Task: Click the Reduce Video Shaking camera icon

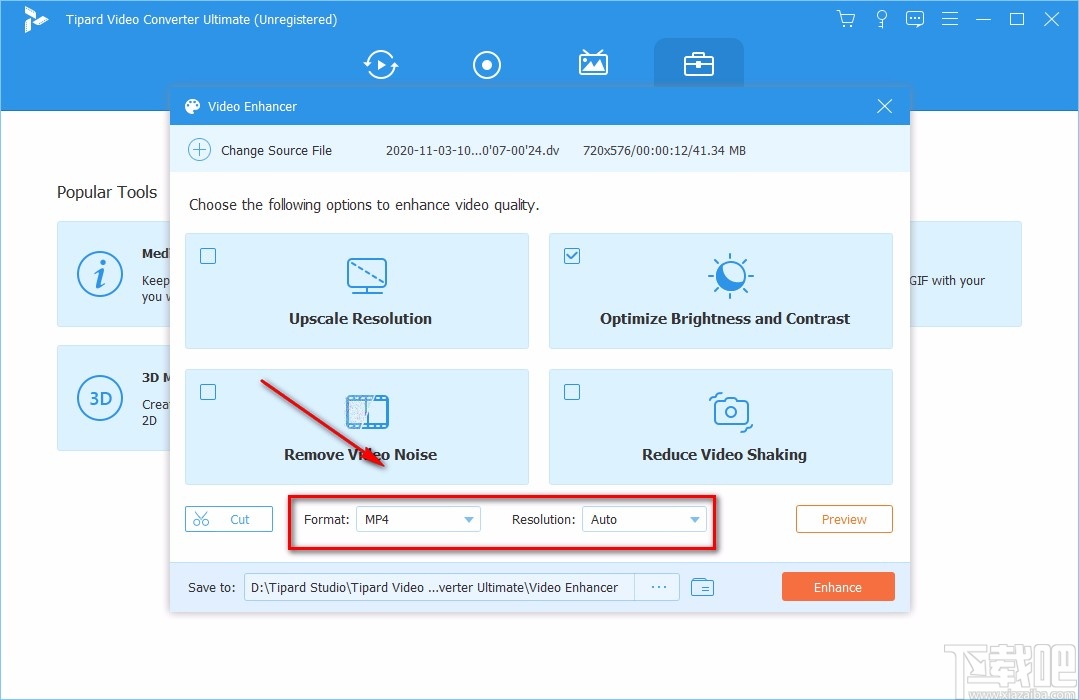Action: coord(731,412)
